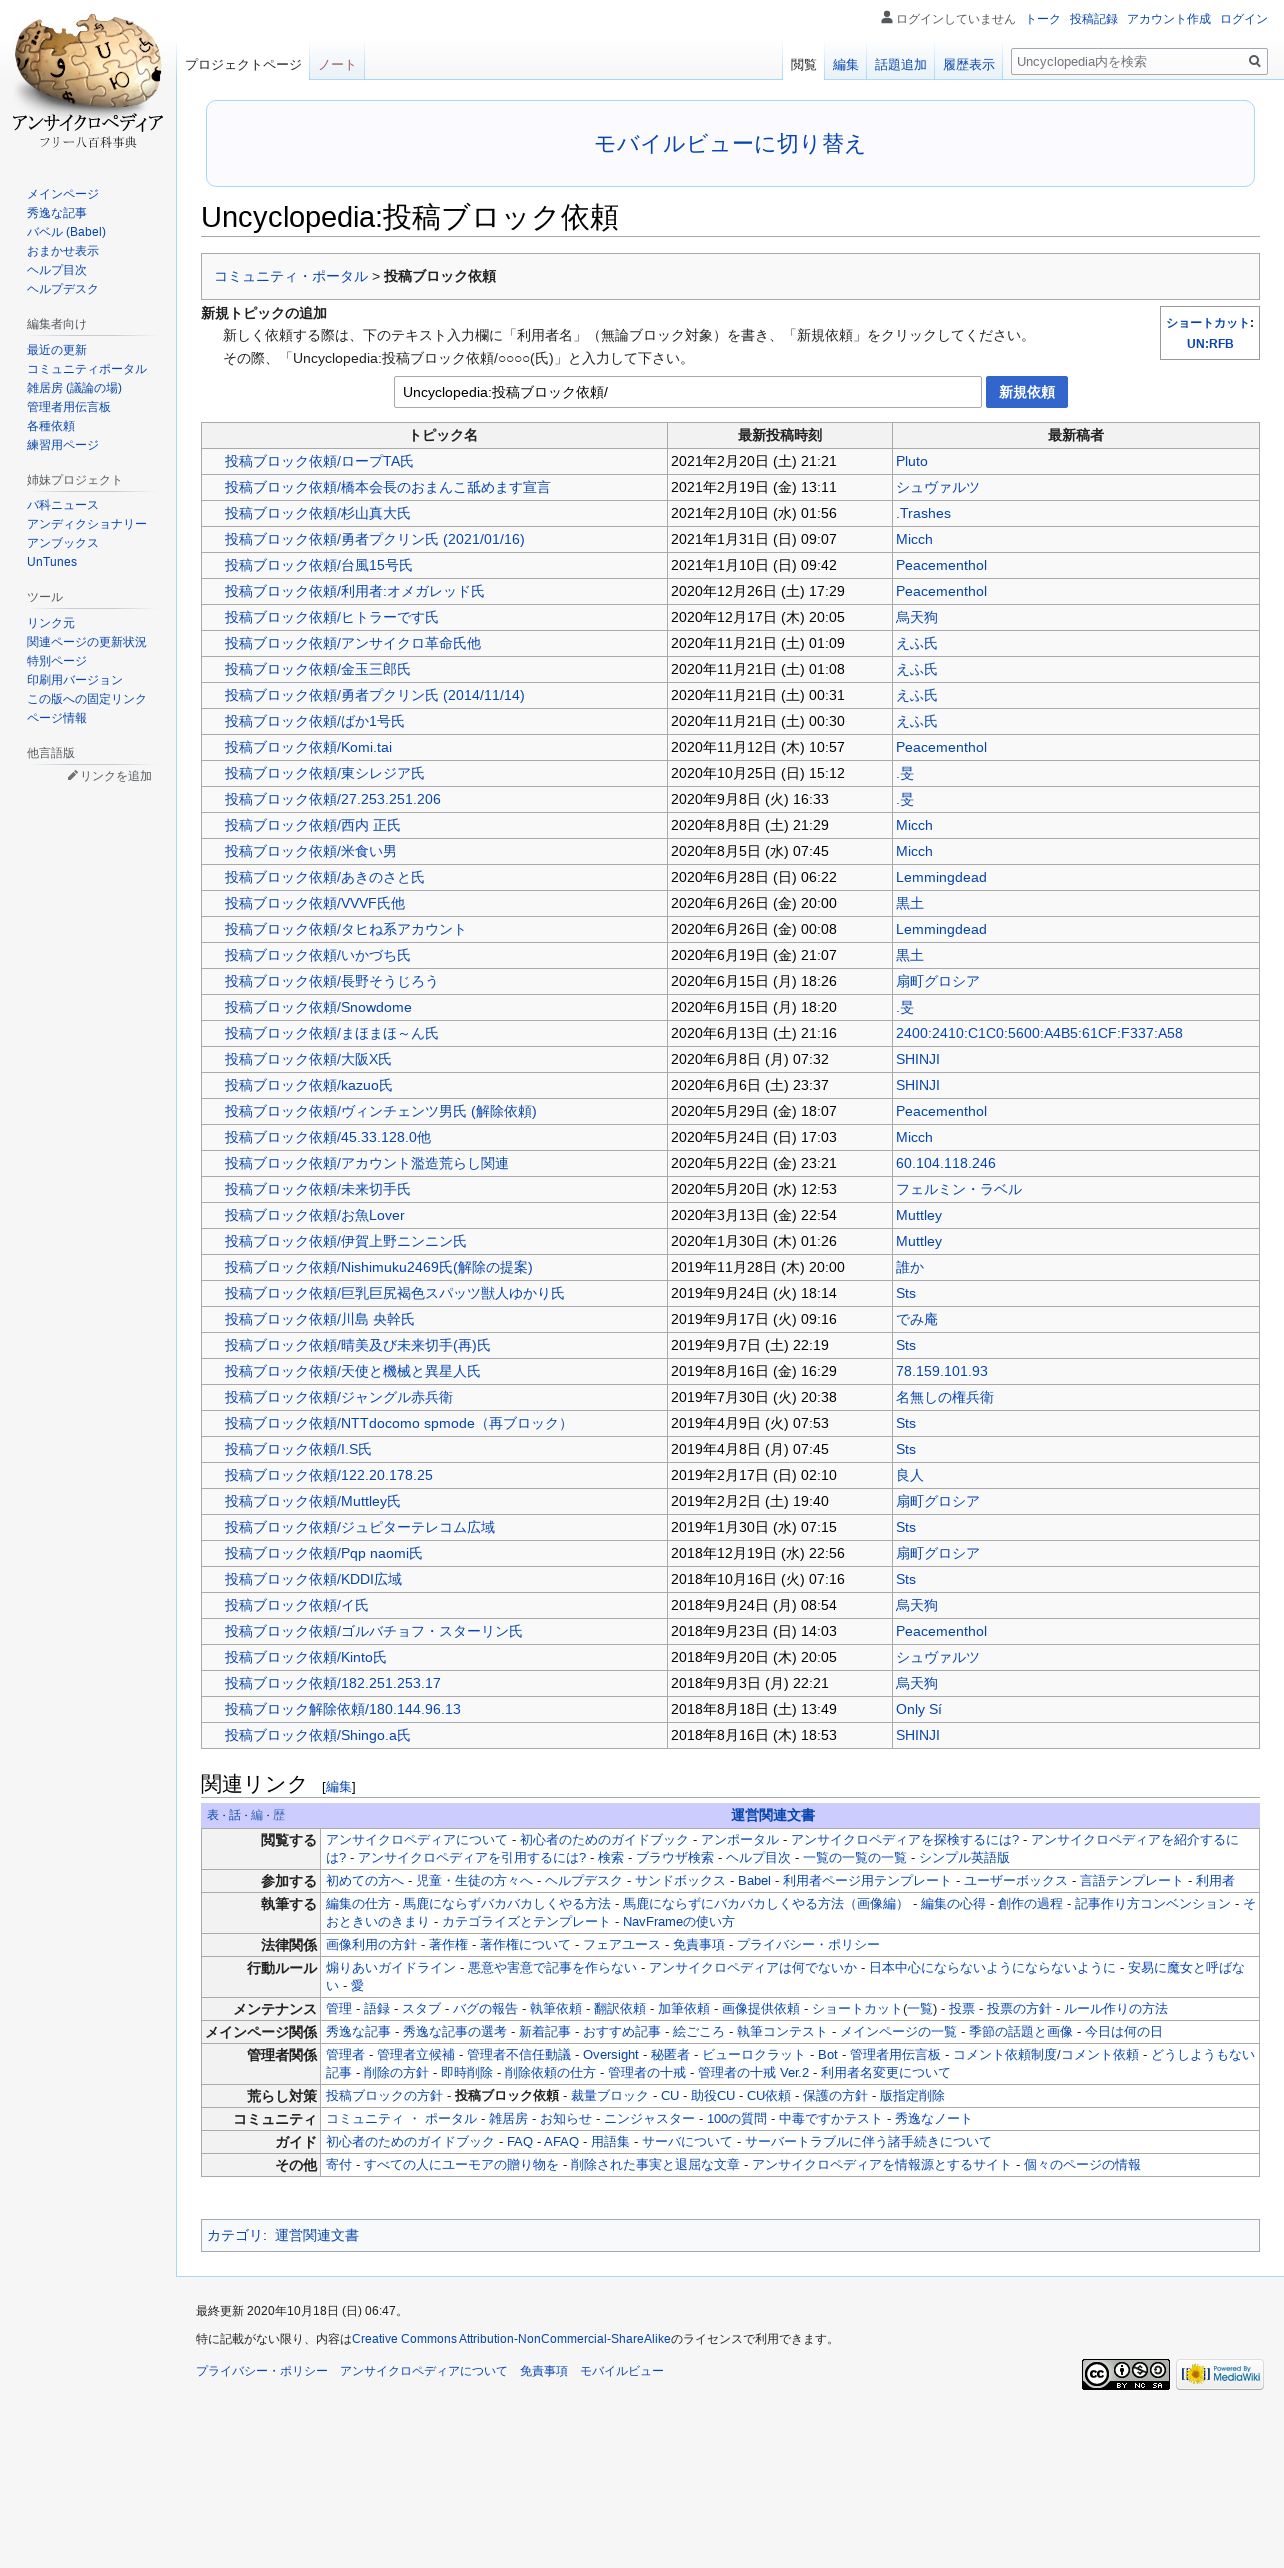The height and width of the screenshot is (2568, 1284).
Task: Open メインページ in the sidebar
Action: pyautogui.click(x=63, y=194)
